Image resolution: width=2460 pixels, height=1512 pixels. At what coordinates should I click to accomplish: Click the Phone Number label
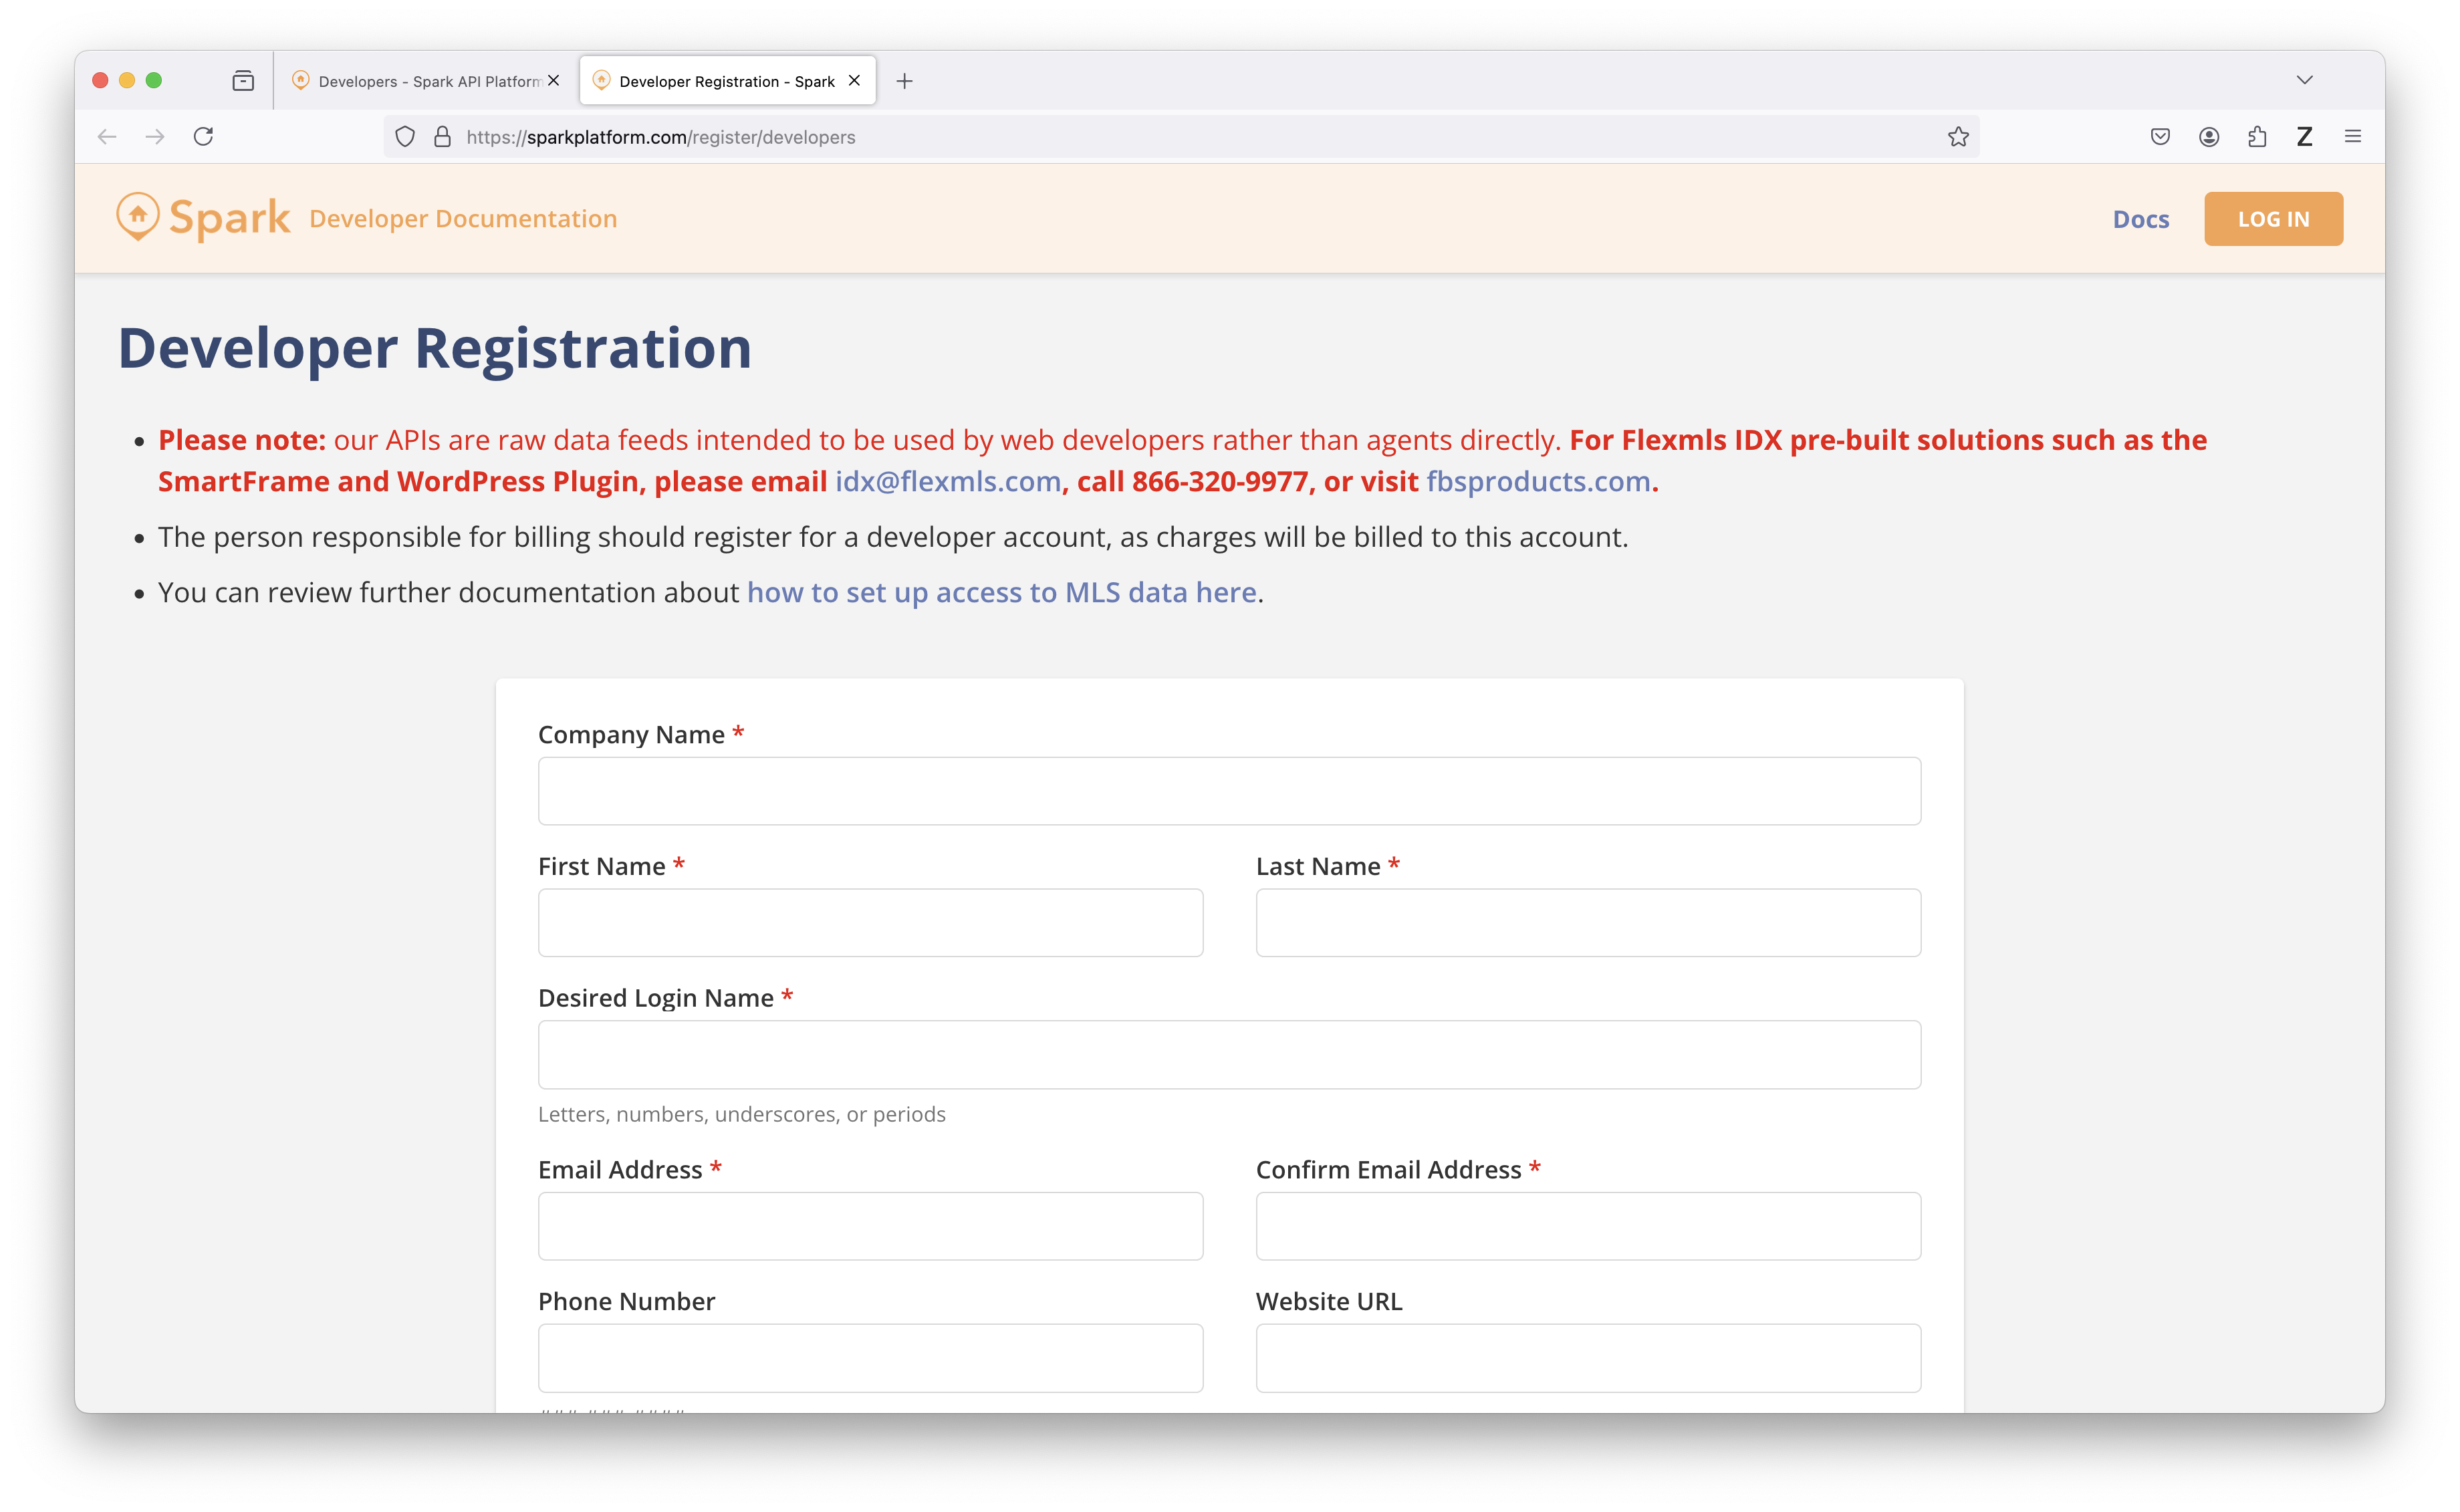pyautogui.click(x=626, y=1301)
